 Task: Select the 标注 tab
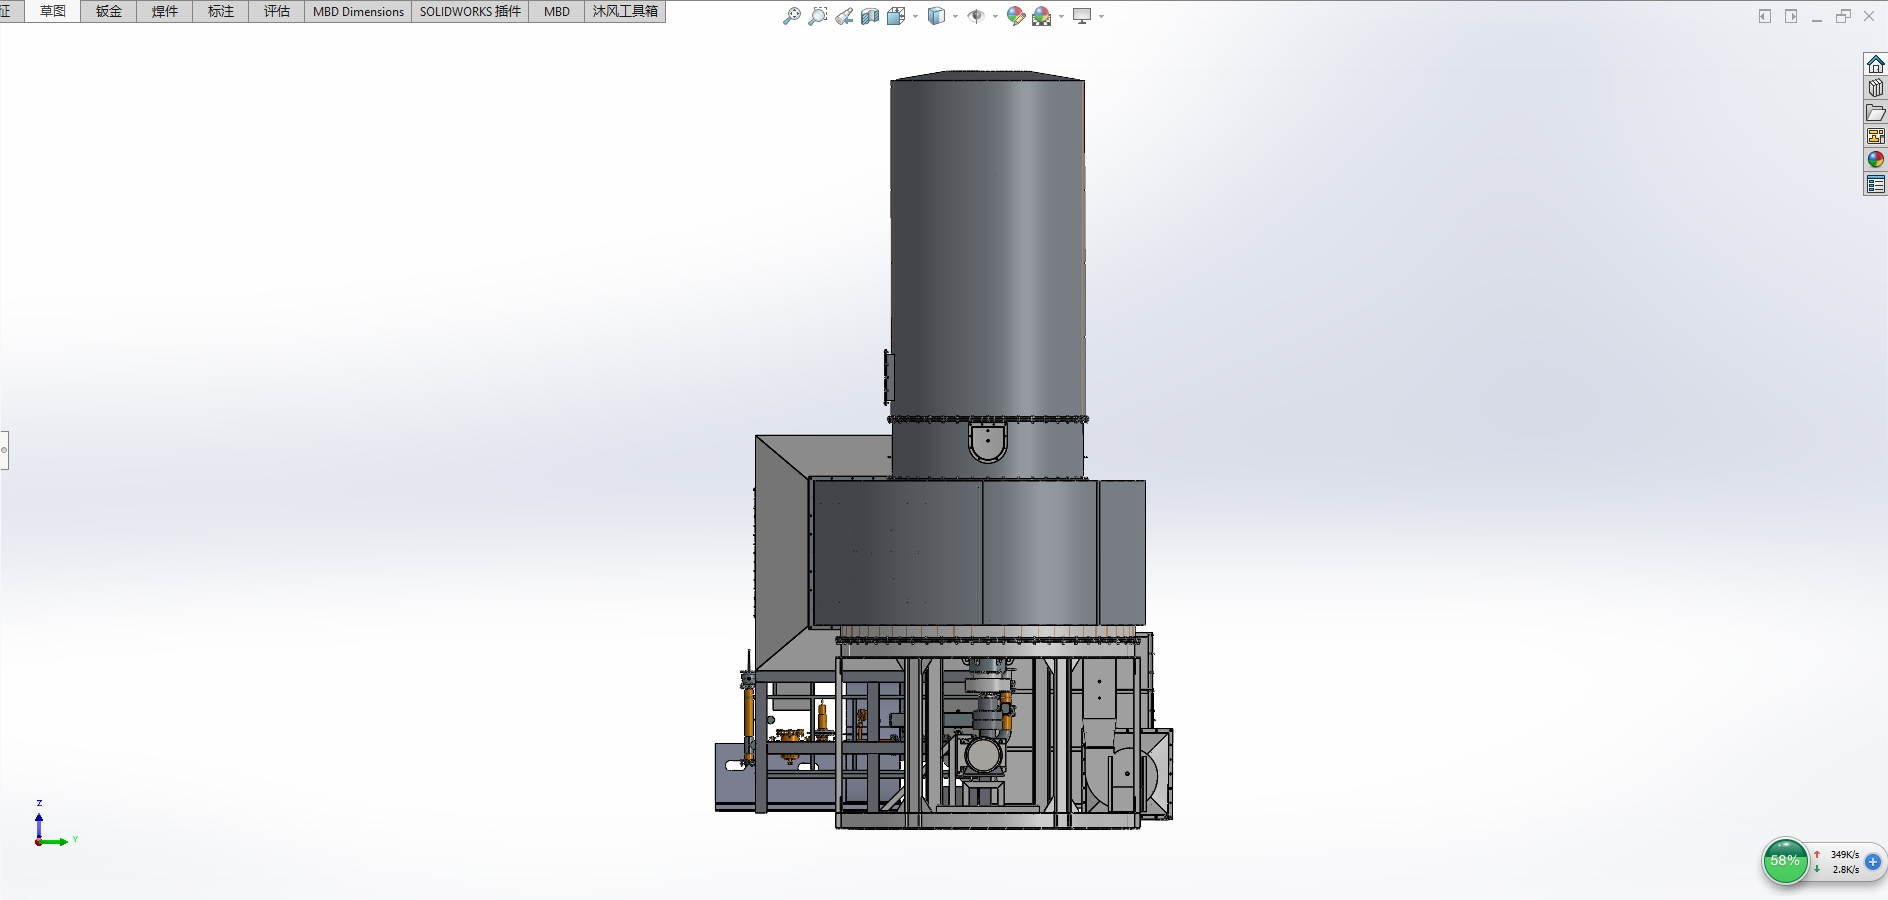221,11
